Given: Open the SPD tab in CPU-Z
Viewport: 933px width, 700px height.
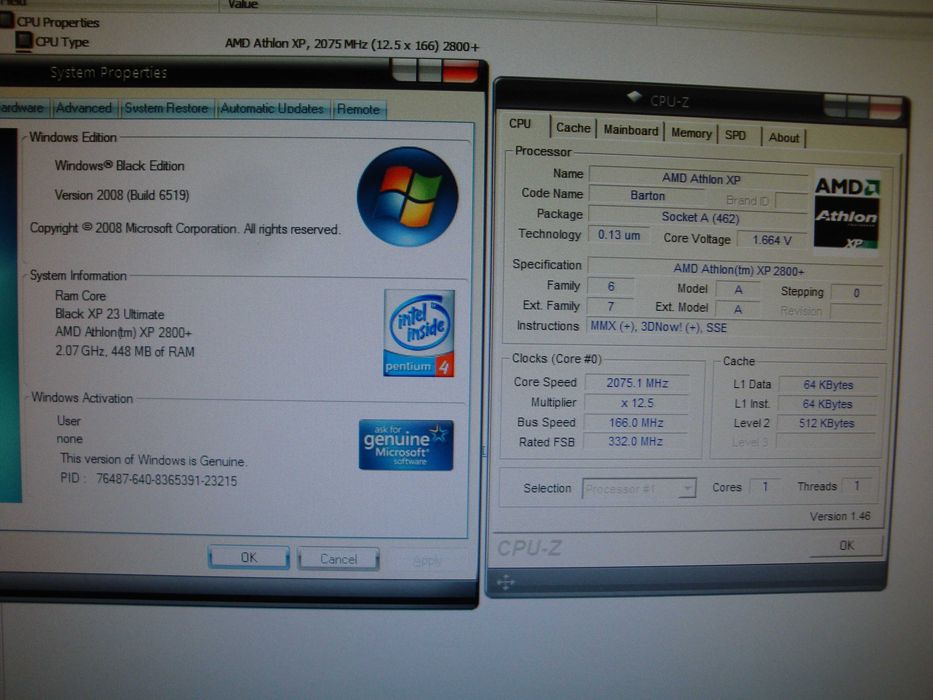Looking at the screenshot, I should [x=738, y=135].
